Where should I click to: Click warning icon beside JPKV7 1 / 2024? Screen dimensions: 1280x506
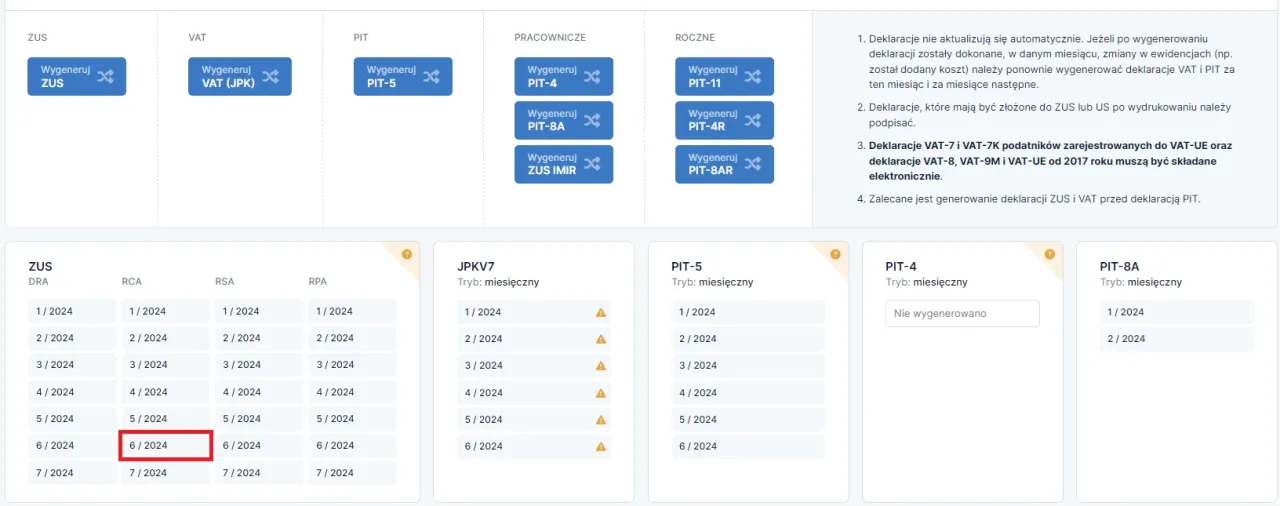601,312
